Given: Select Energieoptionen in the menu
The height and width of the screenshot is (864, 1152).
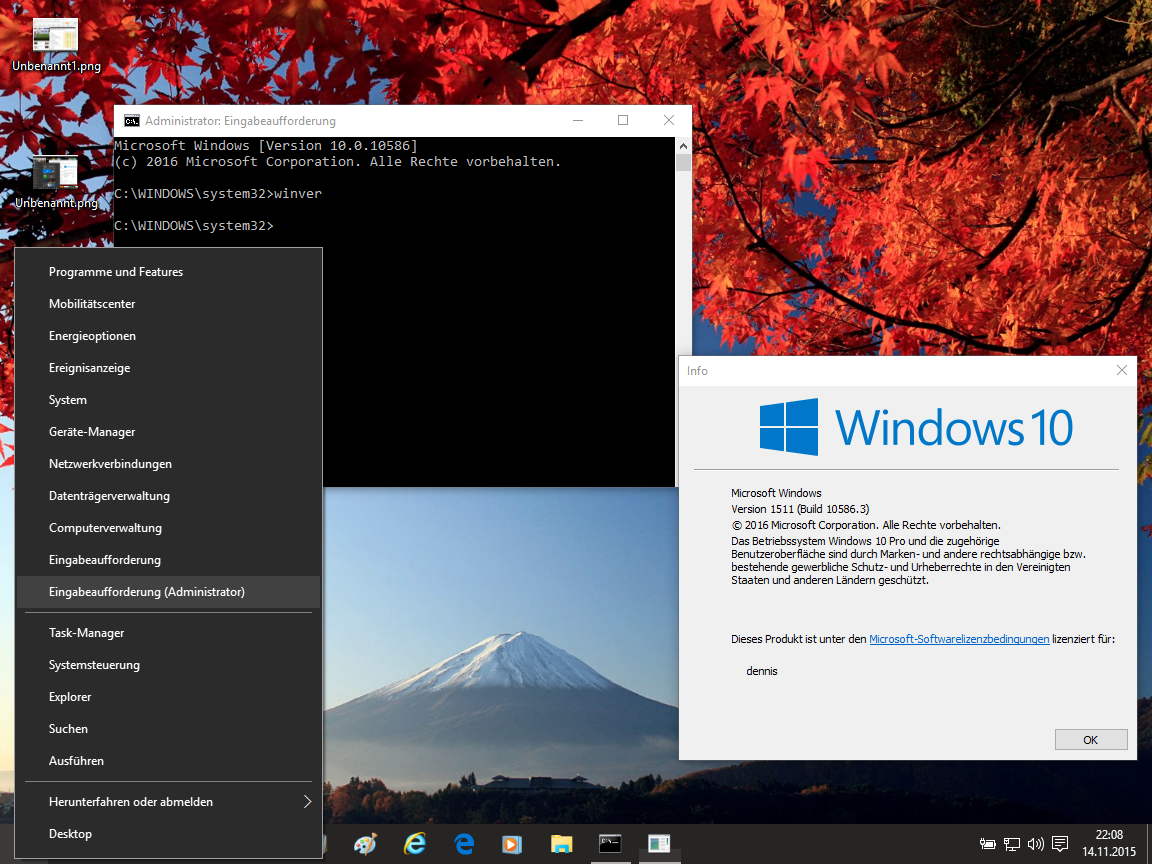Looking at the screenshot, I should [x=168, y=336].
